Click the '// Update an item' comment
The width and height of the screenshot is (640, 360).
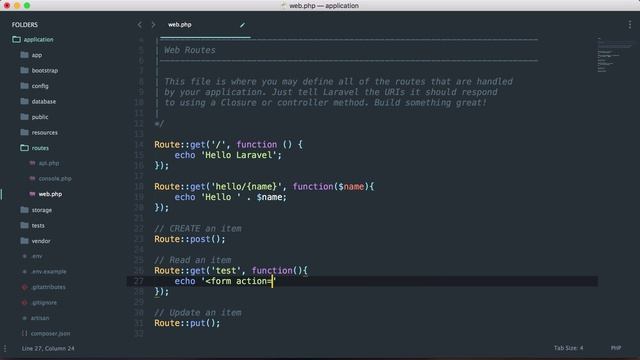click(x=198, y=313)
